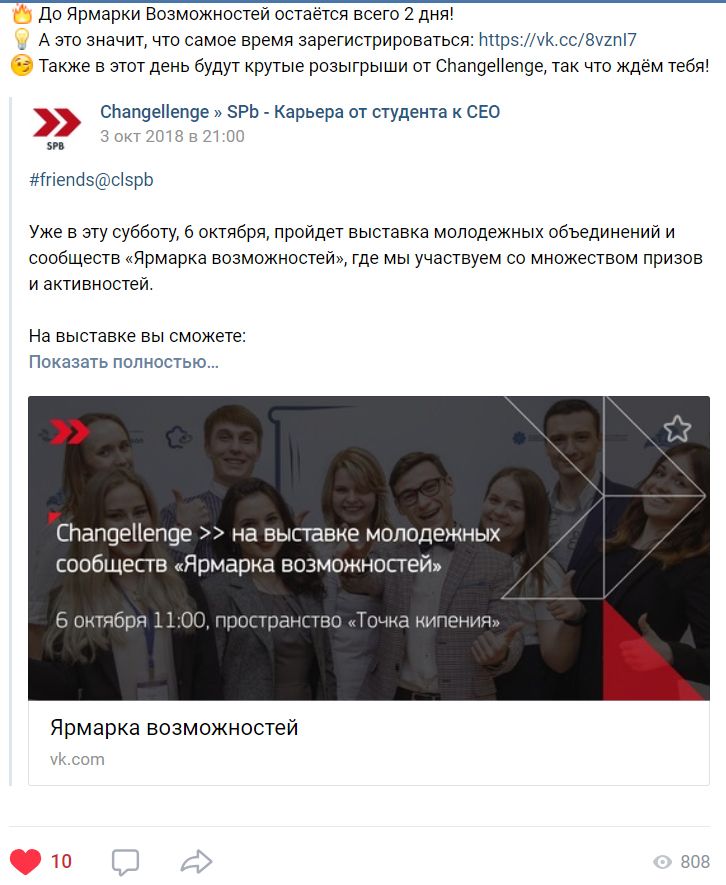Click the Changellenge SPB group avatar

pyautogui.click(x=56, y=128)
